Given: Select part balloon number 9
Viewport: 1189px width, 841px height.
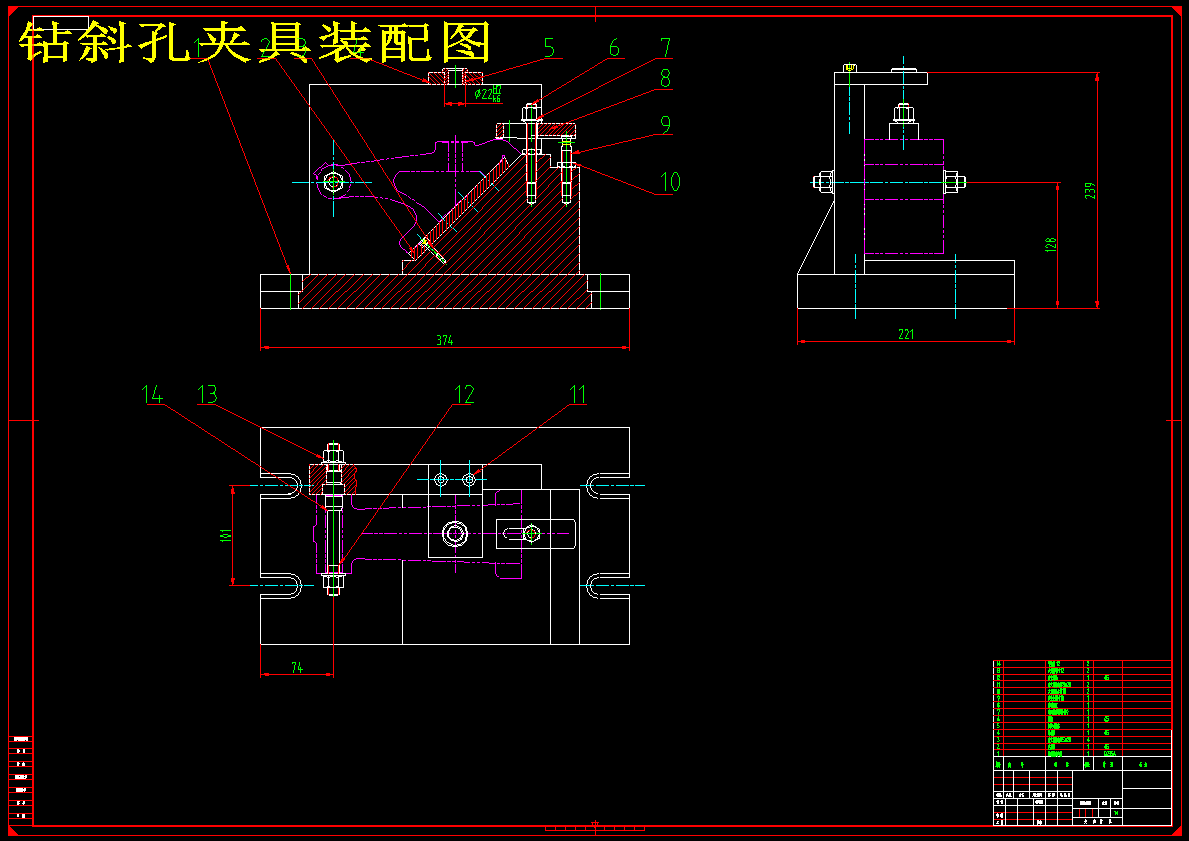Looking at the screenshot, I should tap(666, 125).
